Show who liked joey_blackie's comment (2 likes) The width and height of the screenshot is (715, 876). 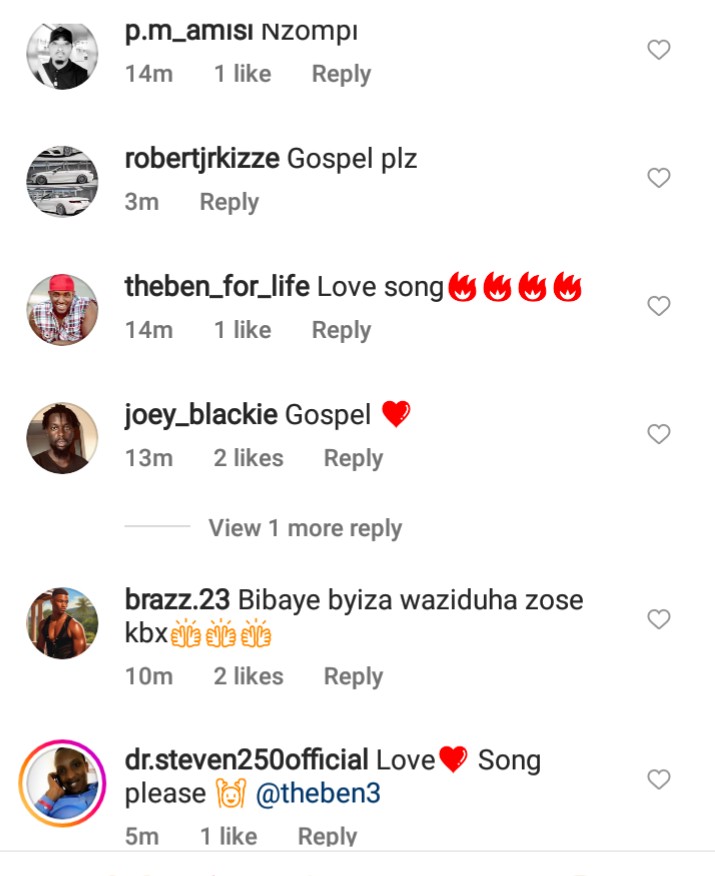248,458
